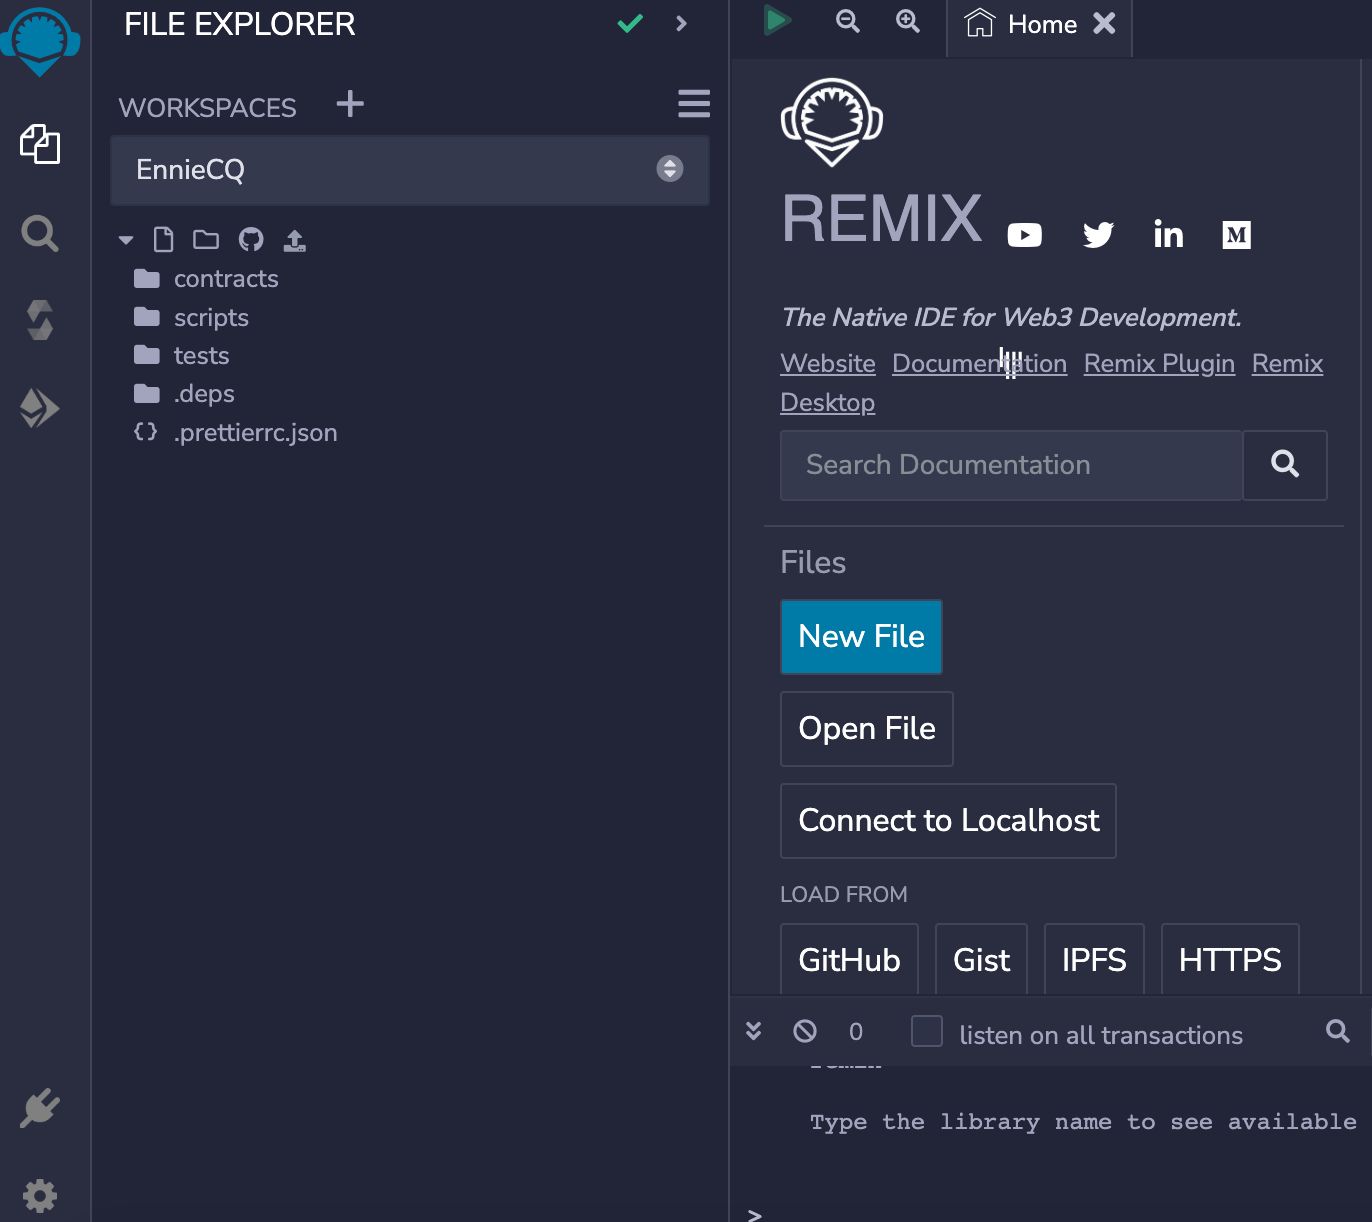Load from IPFS button
The height and width of the screenshot is (1222, 1372).
1094,959
